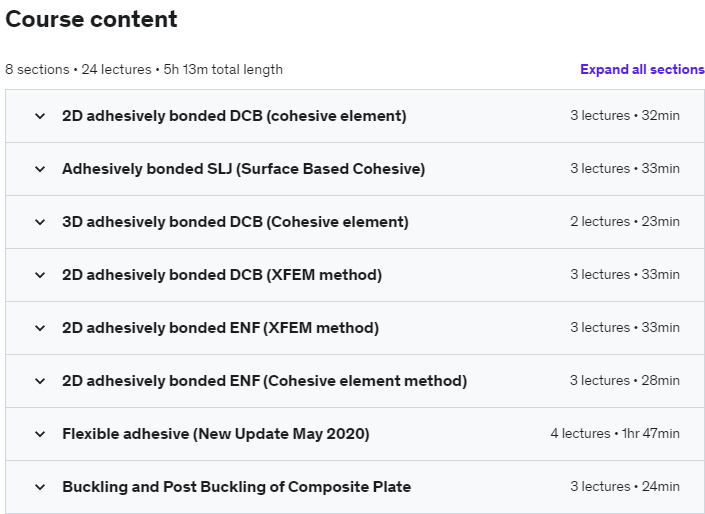
Task: Expand chevron for 2D adhesively bonded ENF (XFEM method)
Action: point(40,328)
